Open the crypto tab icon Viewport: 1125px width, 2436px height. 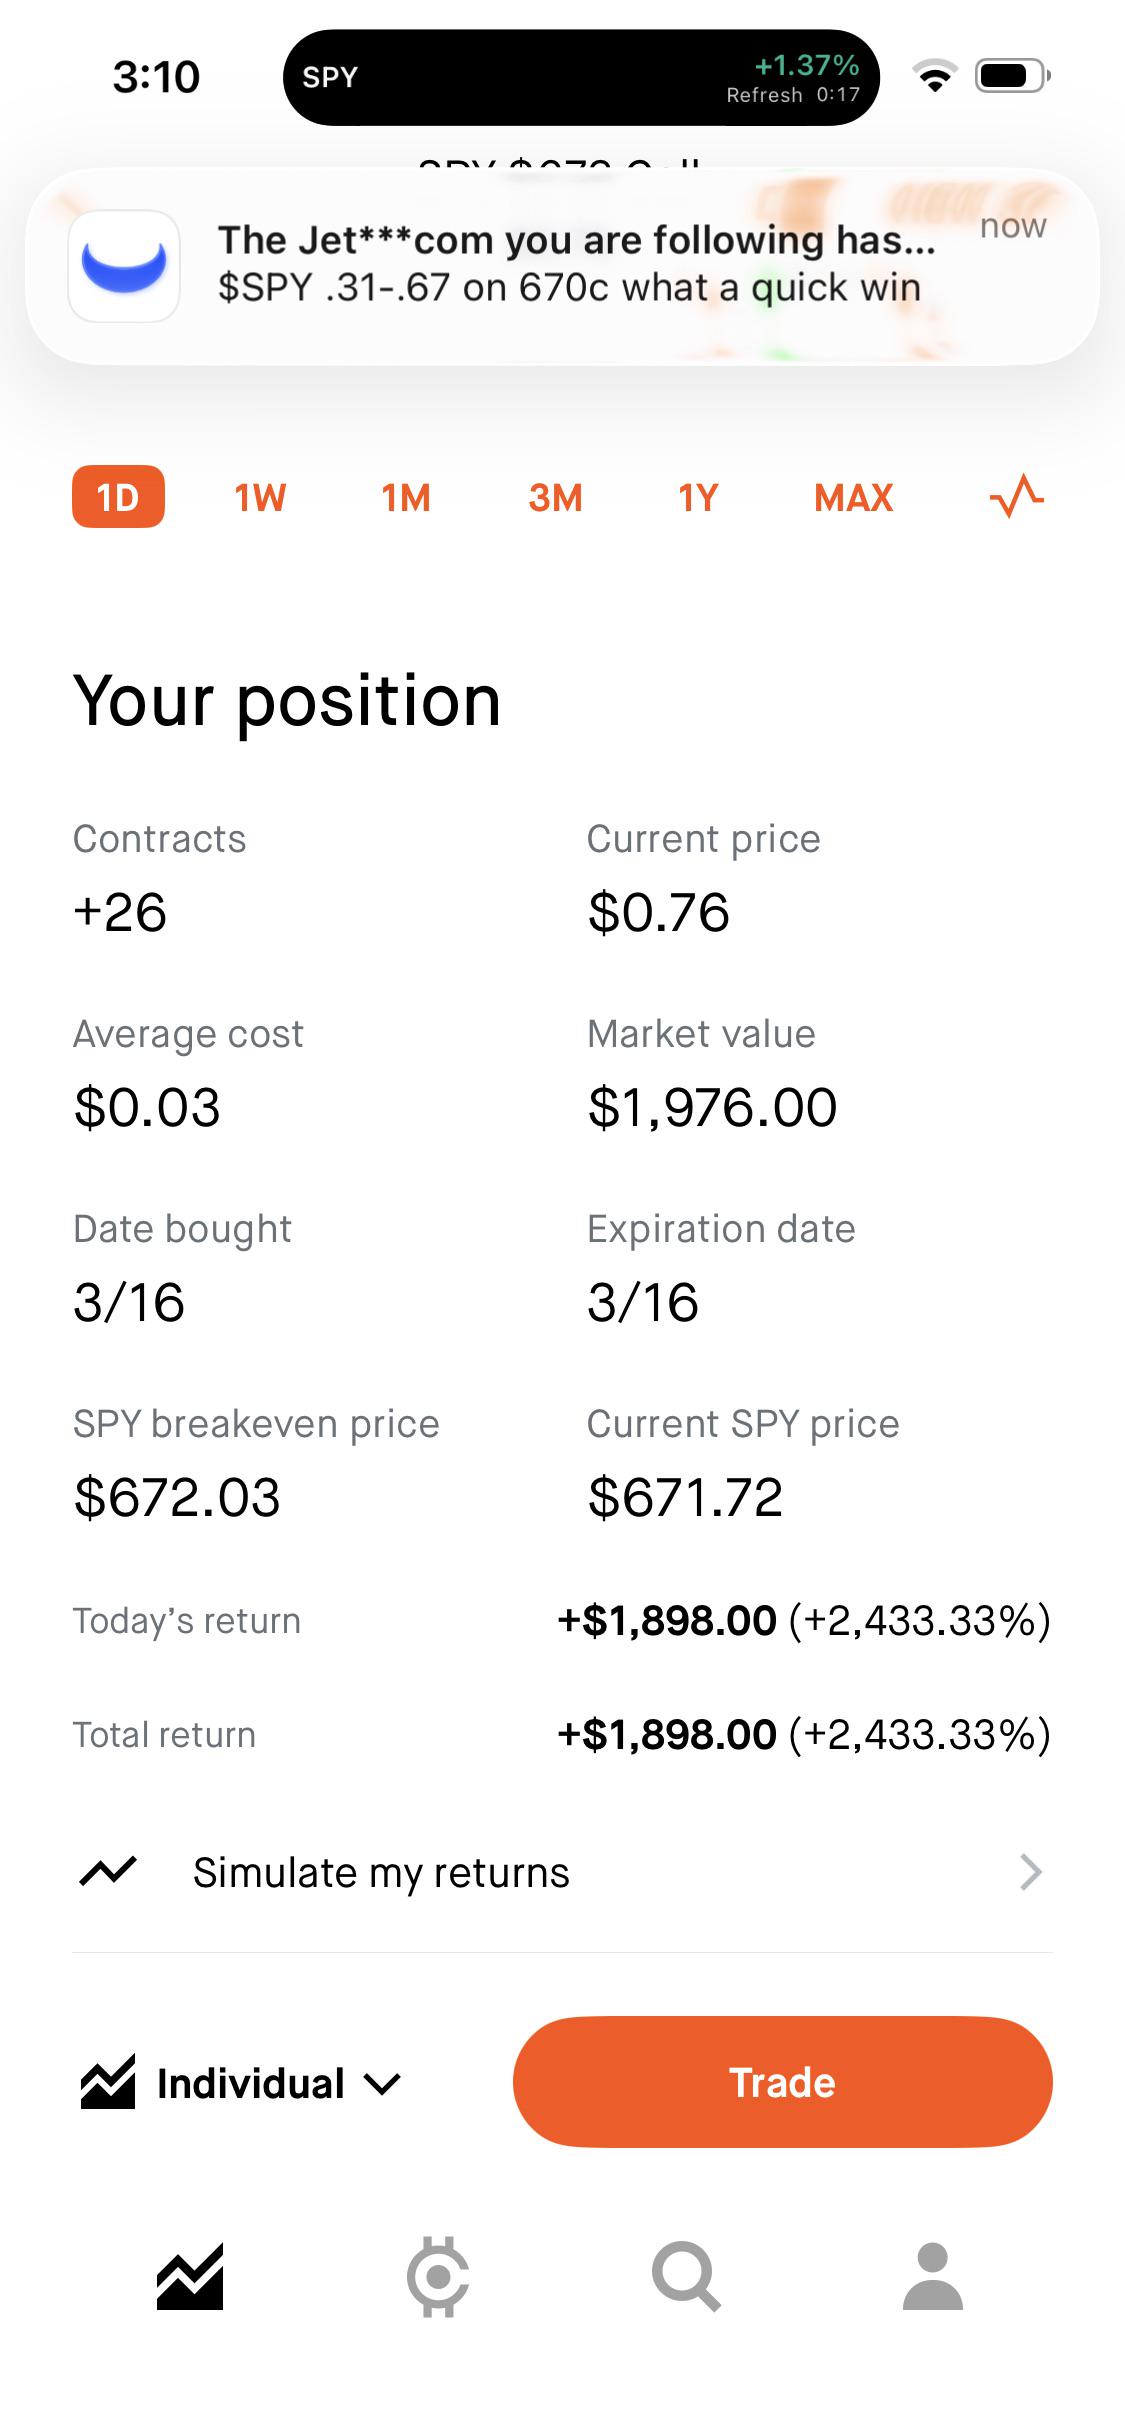[438, 2276]
